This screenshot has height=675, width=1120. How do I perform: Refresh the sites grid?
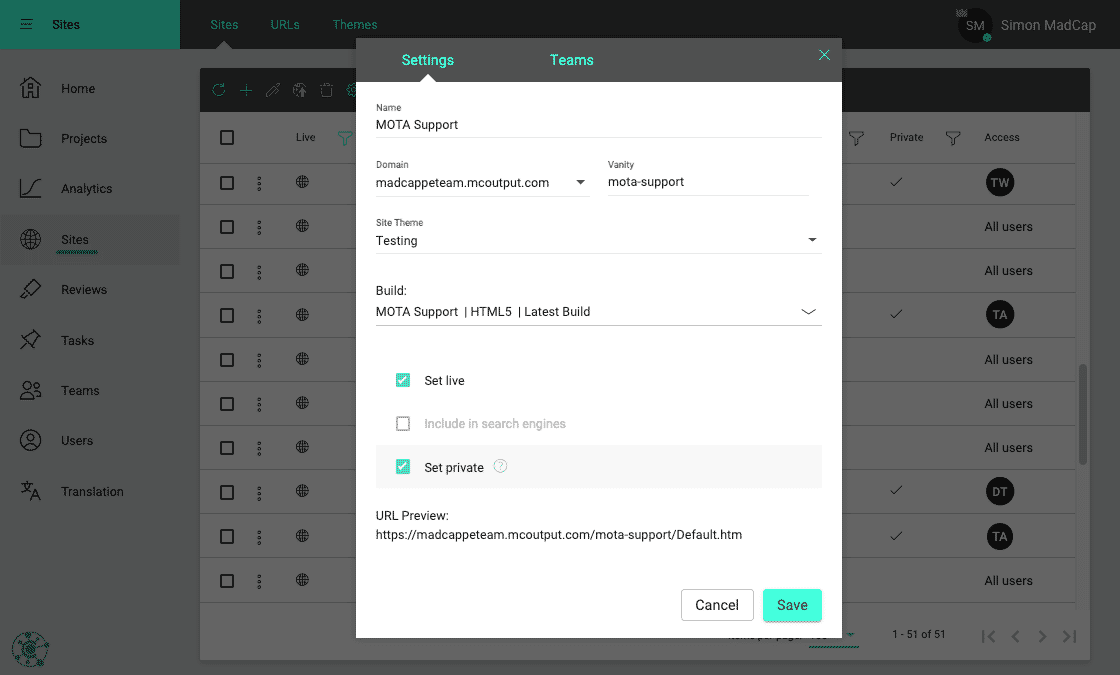coord(219,90)
